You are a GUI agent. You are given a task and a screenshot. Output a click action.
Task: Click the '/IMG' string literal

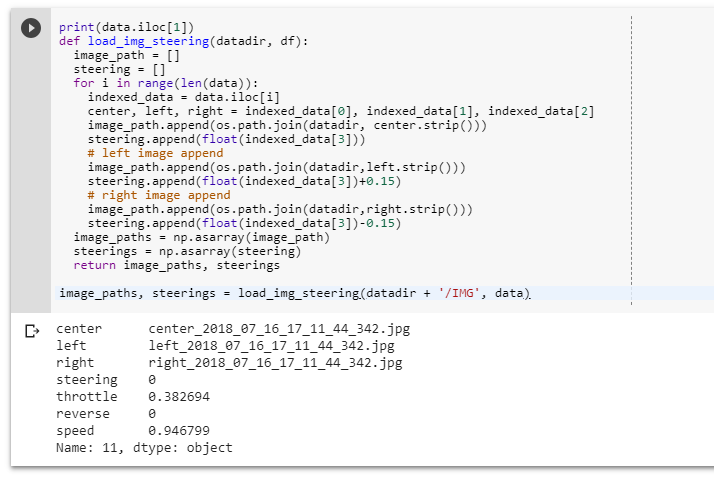pyautogui.click(x=459, y=293)
